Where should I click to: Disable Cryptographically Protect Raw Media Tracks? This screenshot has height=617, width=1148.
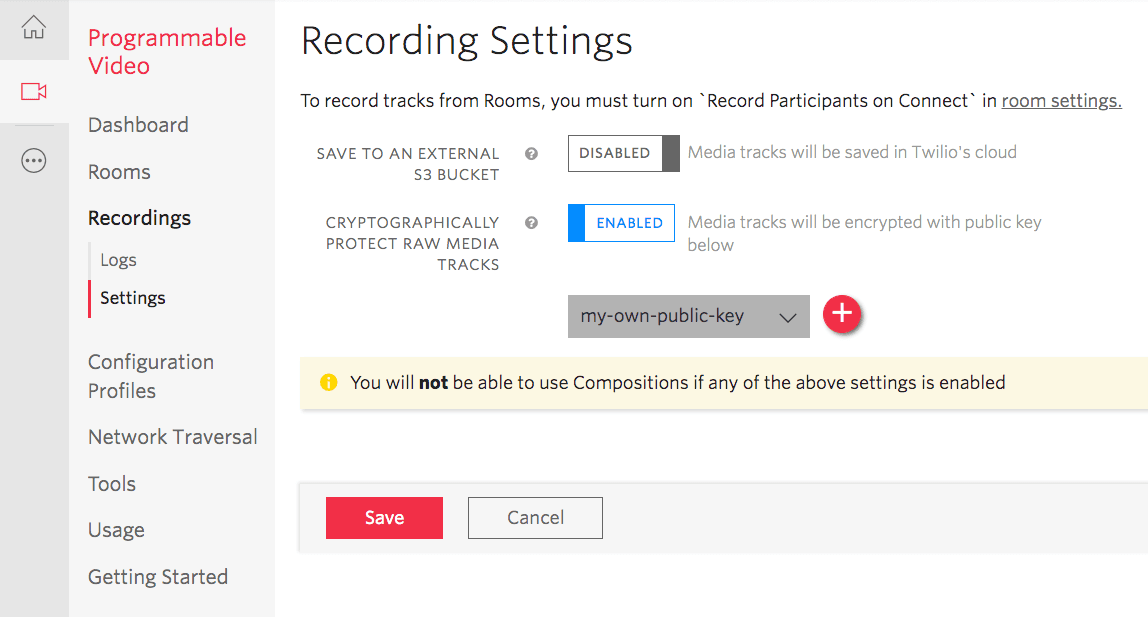click(x=621, y=222)
